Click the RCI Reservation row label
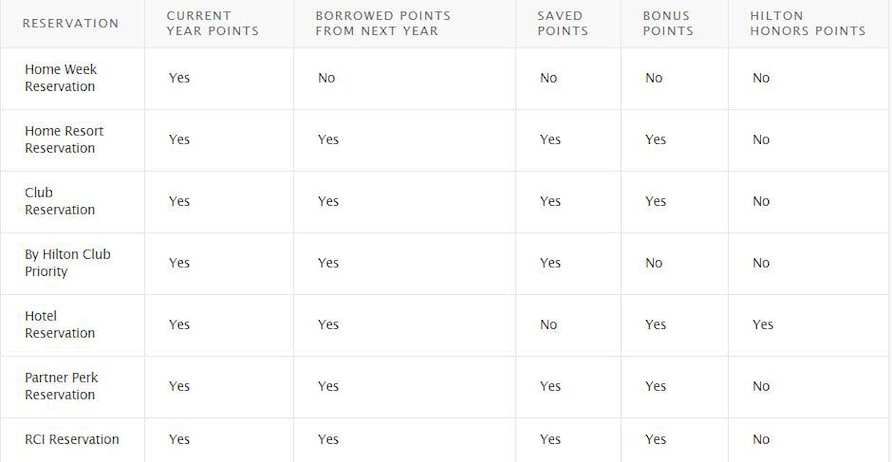Screen dimensions: 892x462 72,439
